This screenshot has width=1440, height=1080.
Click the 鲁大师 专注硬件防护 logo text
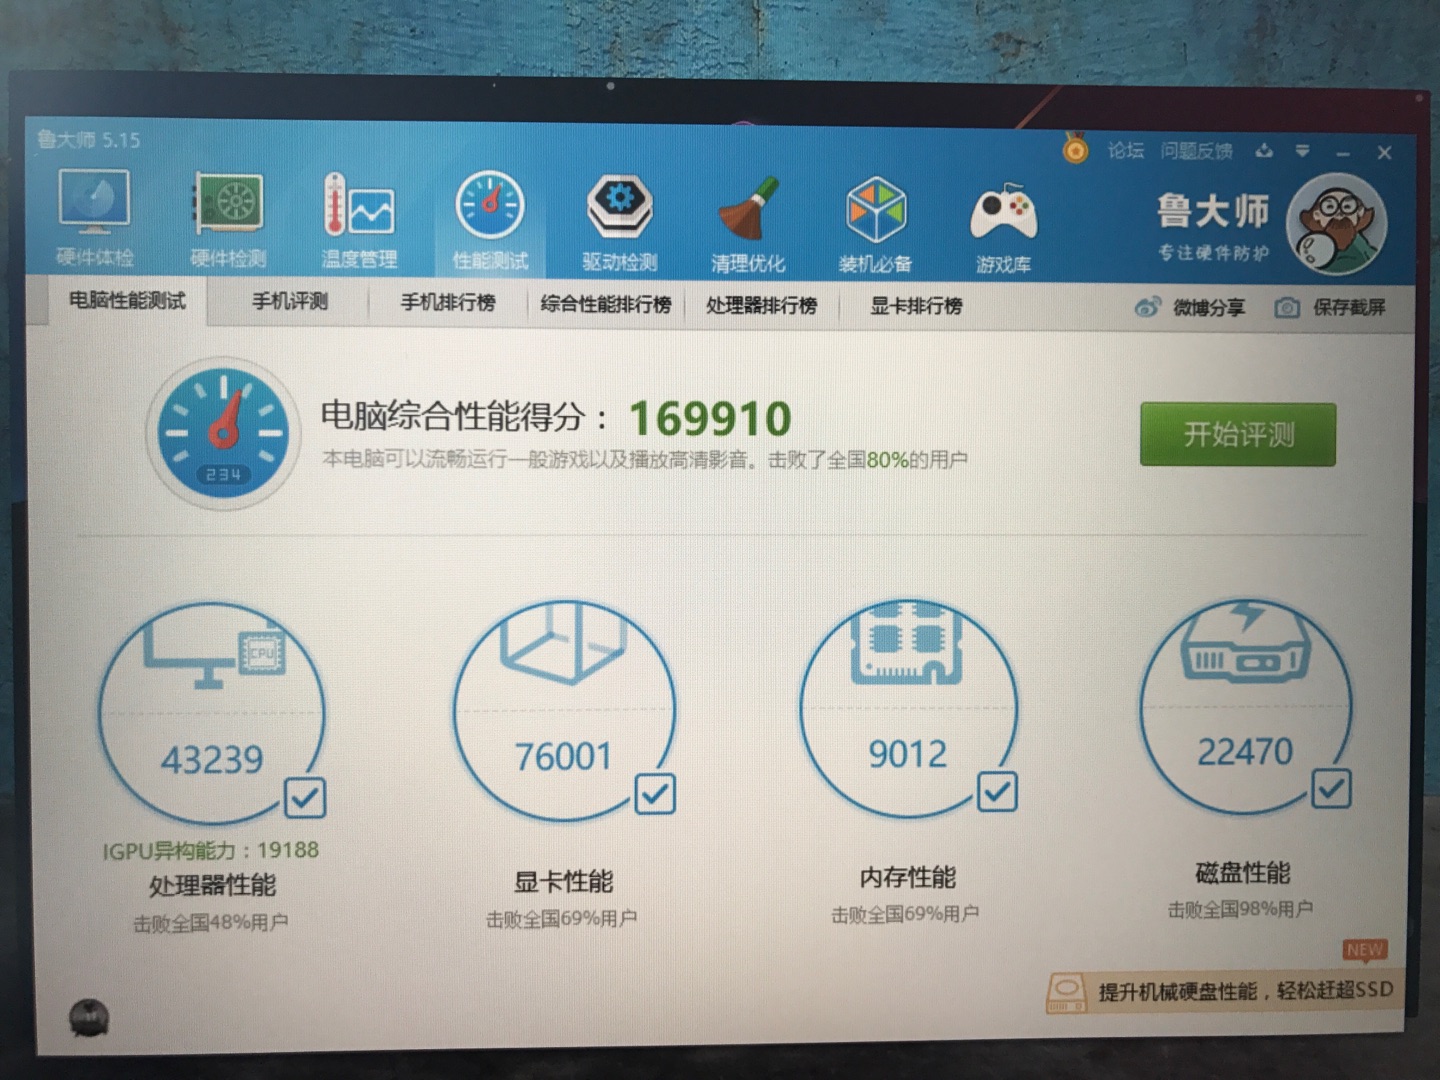[1213, 227]
